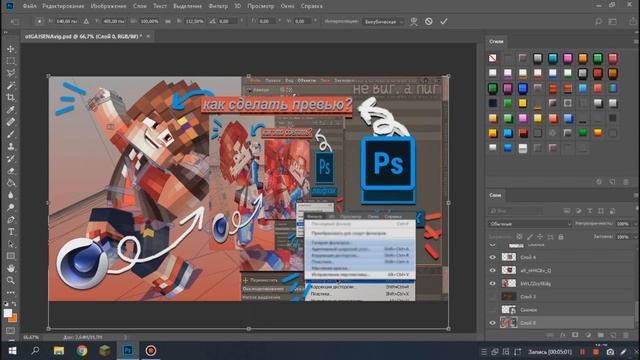Open the blending mode dropdown Обычные
The height and width of the screenshot is (360, 640).
click(x=530, y=224)
